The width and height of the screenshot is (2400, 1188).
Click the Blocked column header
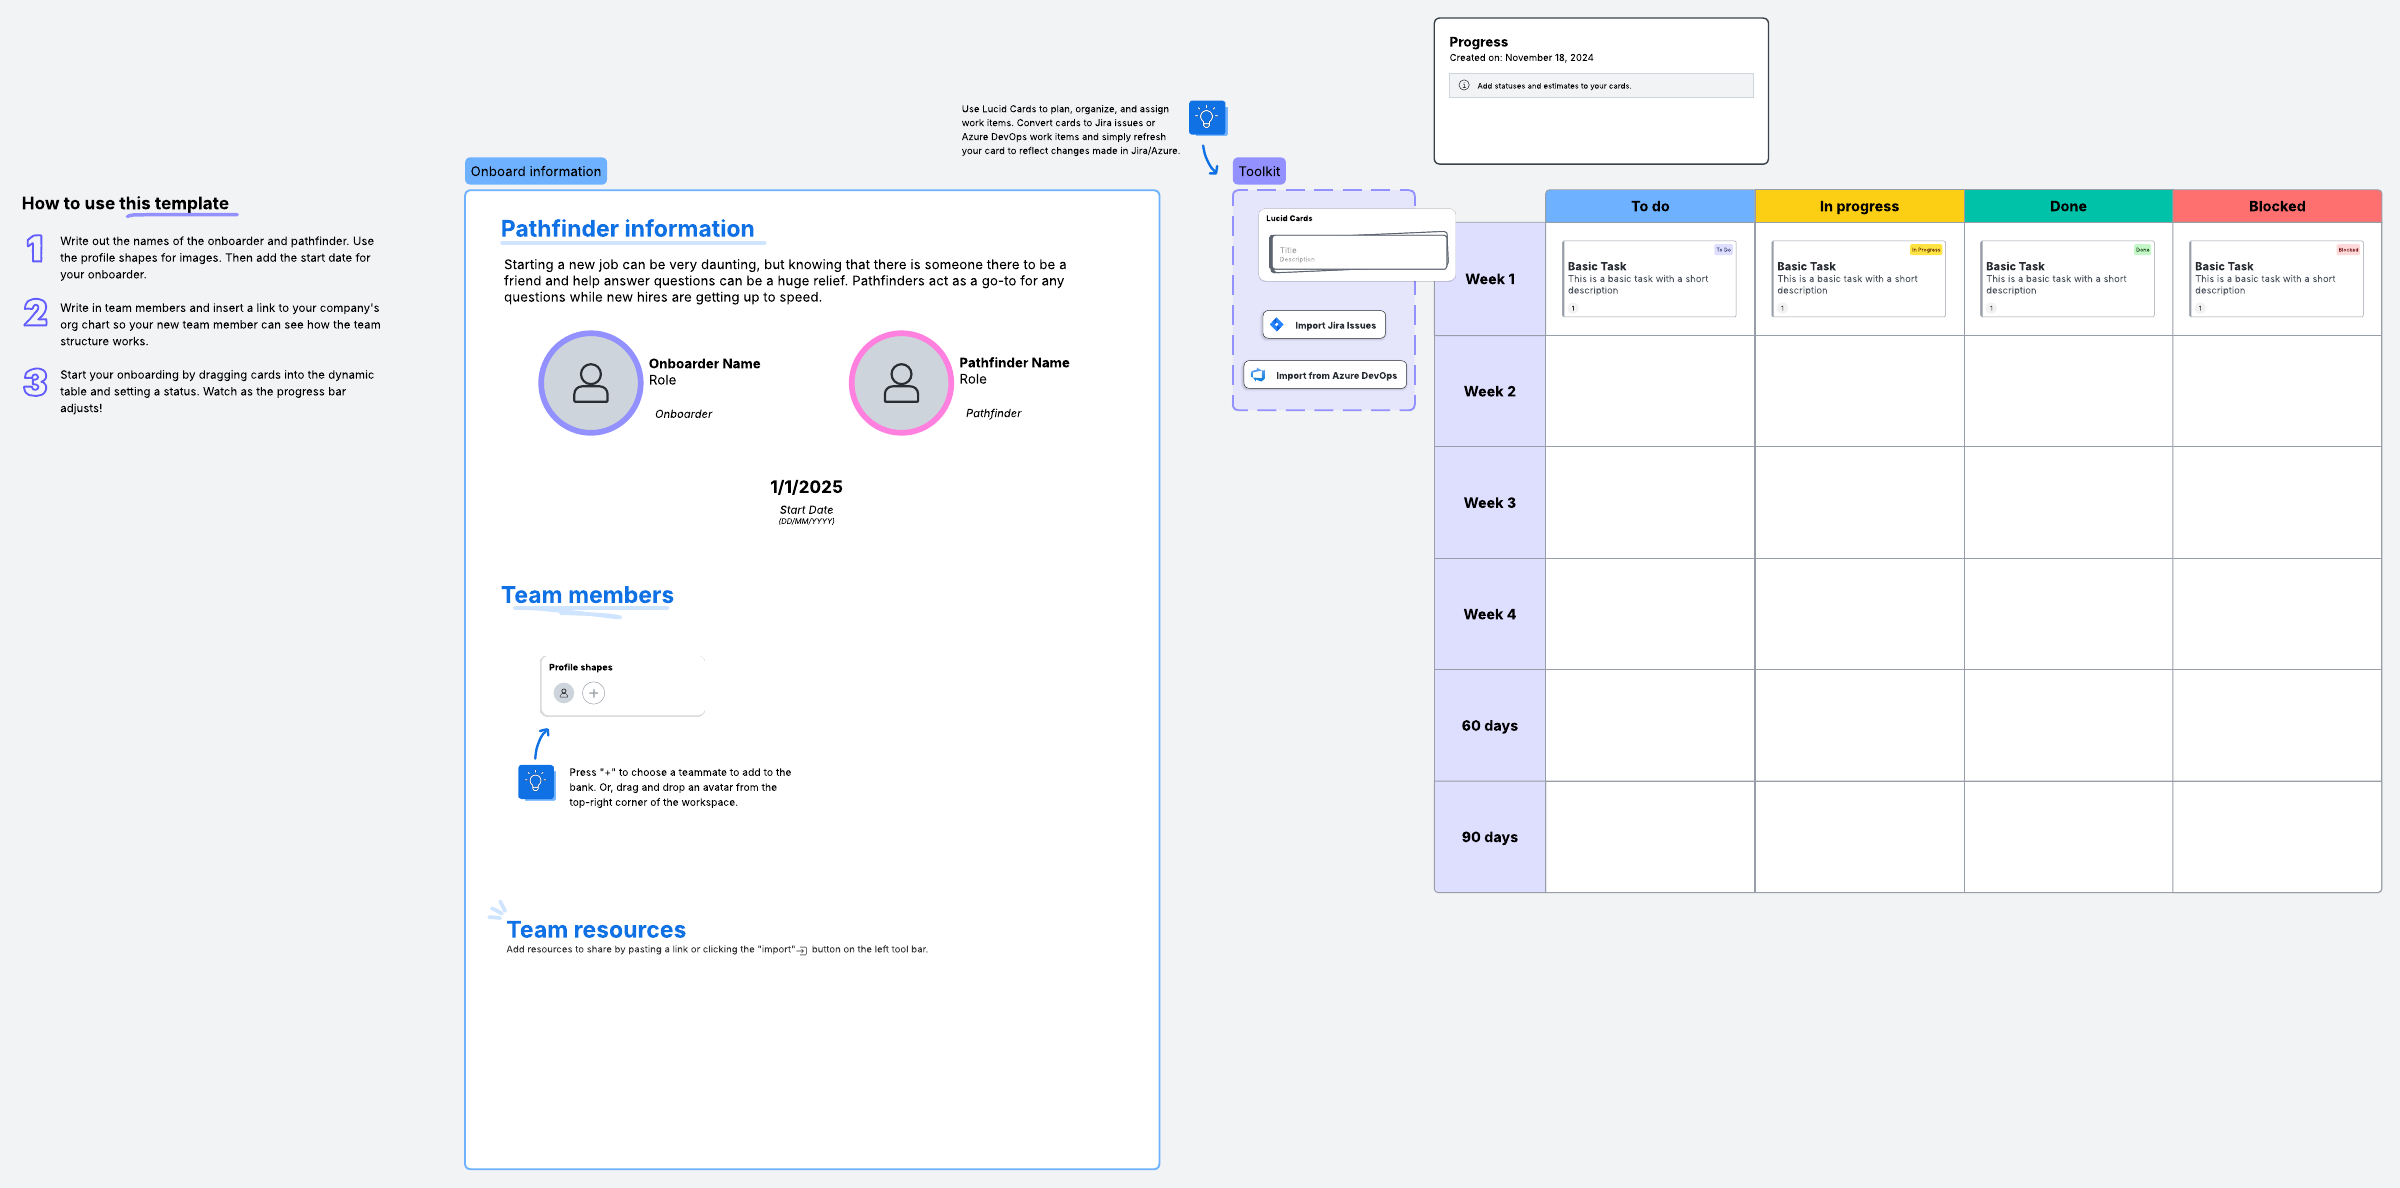coord(2277,206)
